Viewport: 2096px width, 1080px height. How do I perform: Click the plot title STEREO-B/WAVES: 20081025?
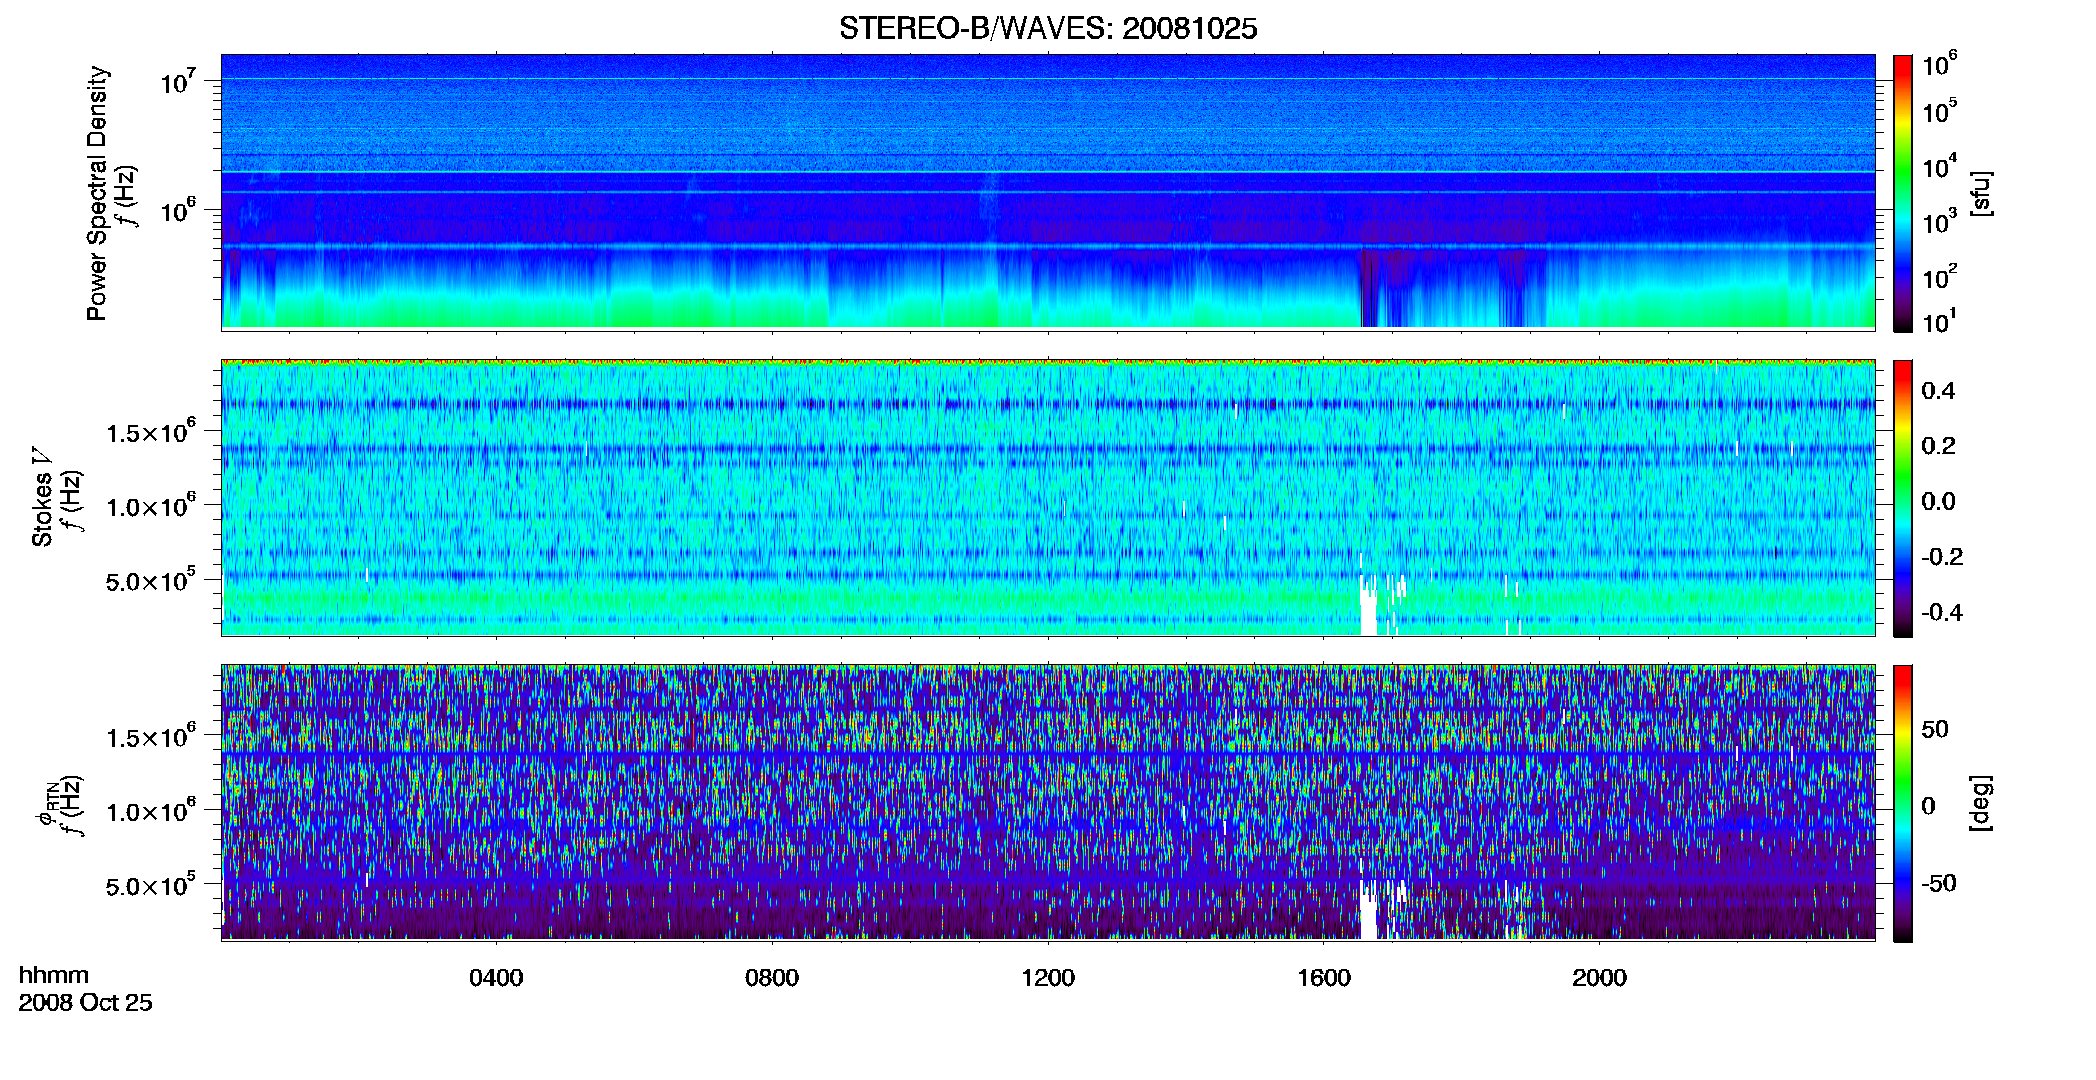click(1048, 28)
